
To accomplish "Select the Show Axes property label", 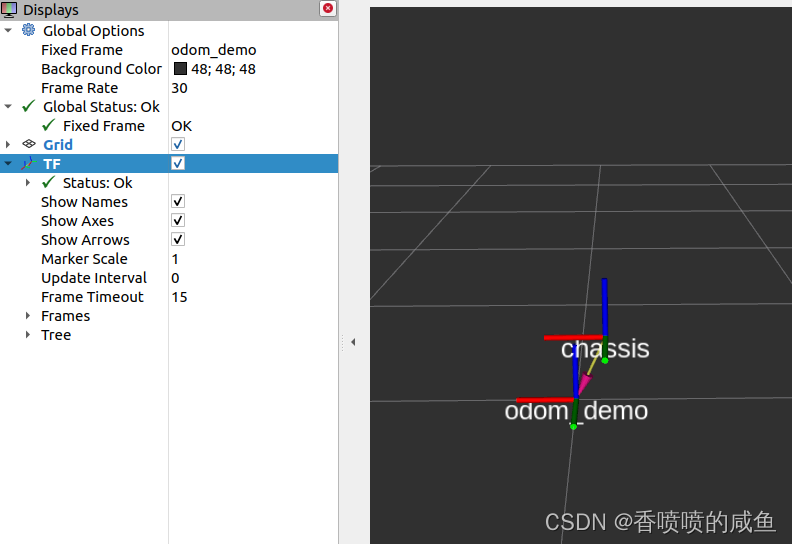I will pos(77,221).
